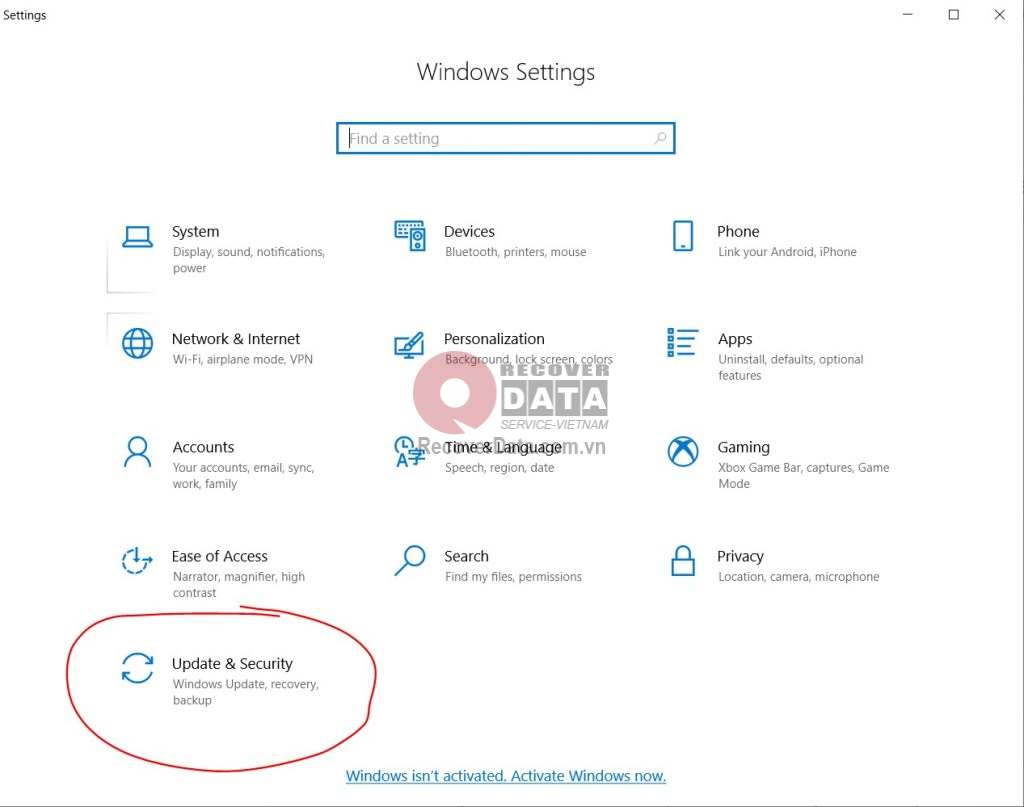Viewport: 1024px width, 807px height.
Task: Click the Devices keyboard and speaker icon
Action: tap(410, 236)
